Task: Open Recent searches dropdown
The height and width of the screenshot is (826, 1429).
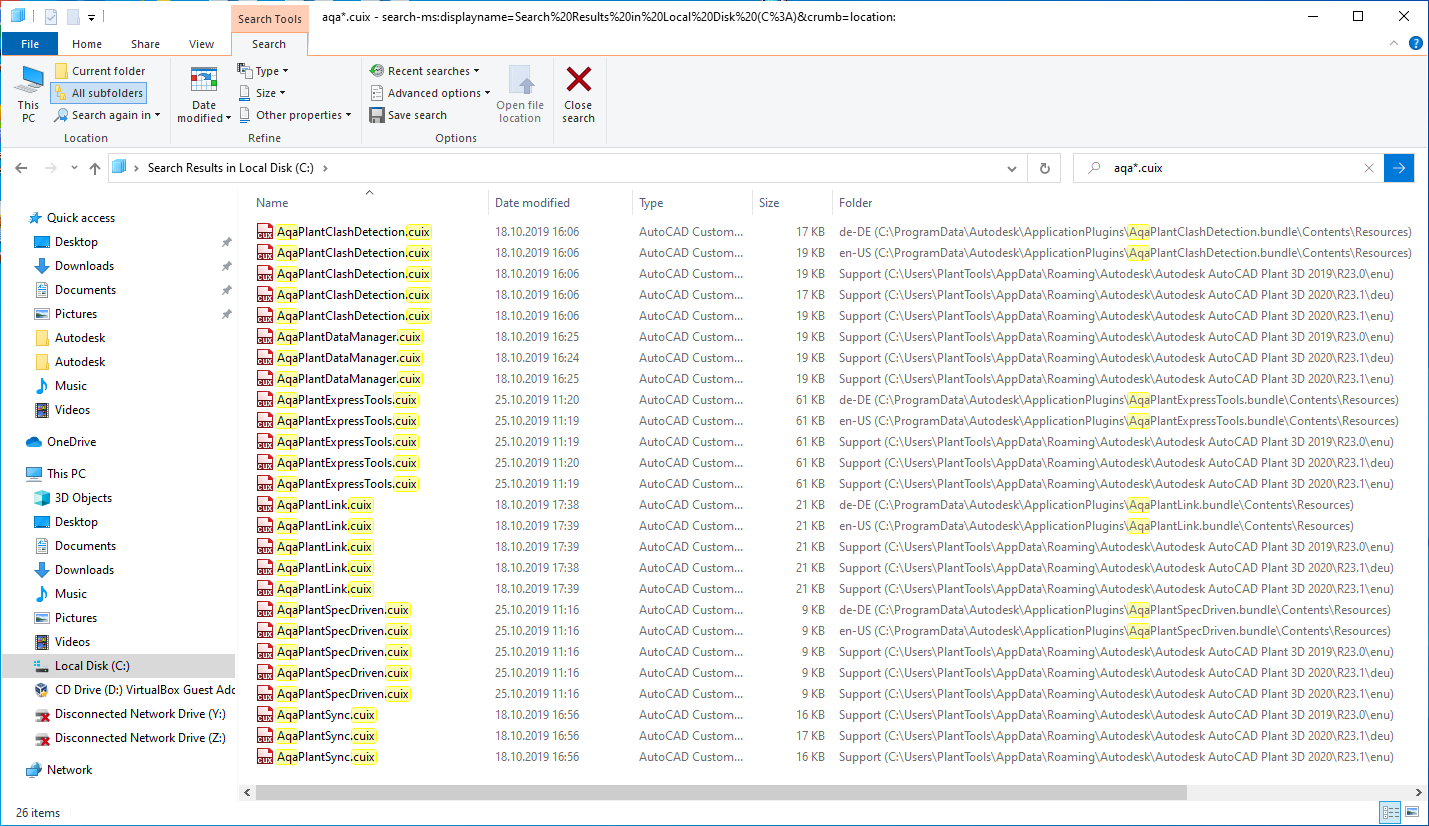Action: 425,71
